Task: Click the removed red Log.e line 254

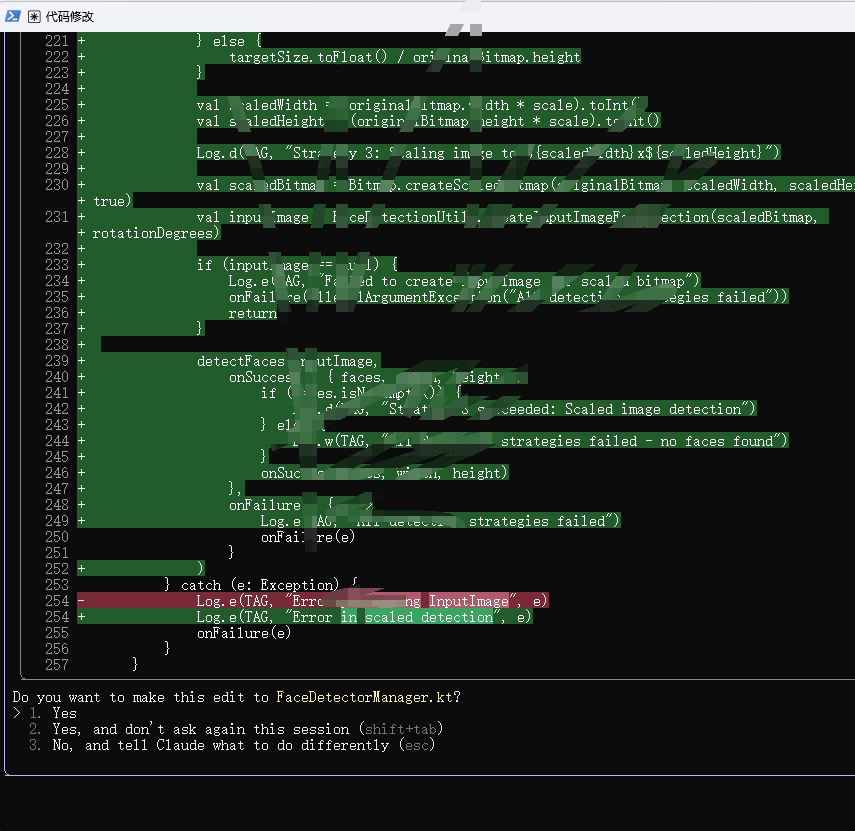Action: (312, 601)
